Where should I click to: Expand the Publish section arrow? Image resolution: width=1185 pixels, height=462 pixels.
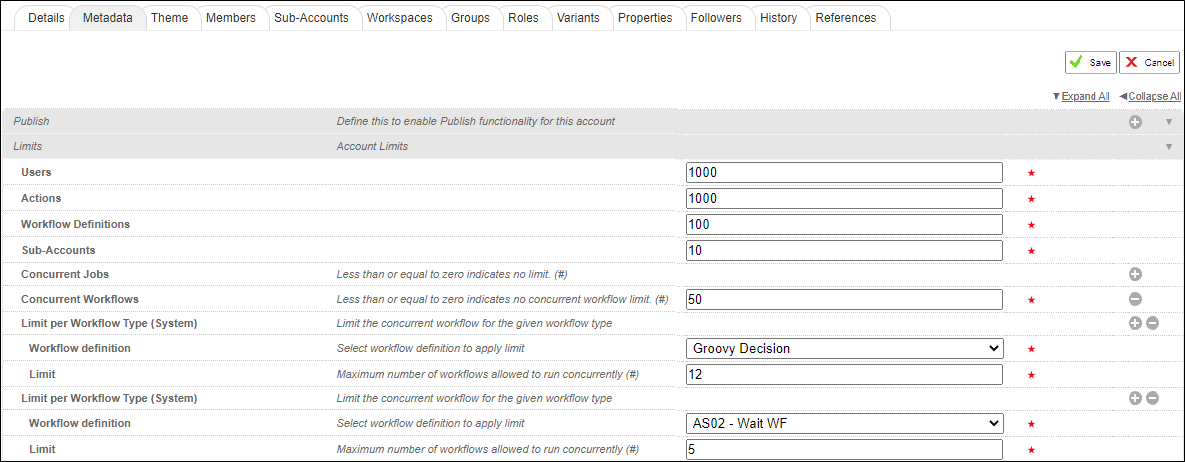pyautogui.click(x=1168, y=122)
